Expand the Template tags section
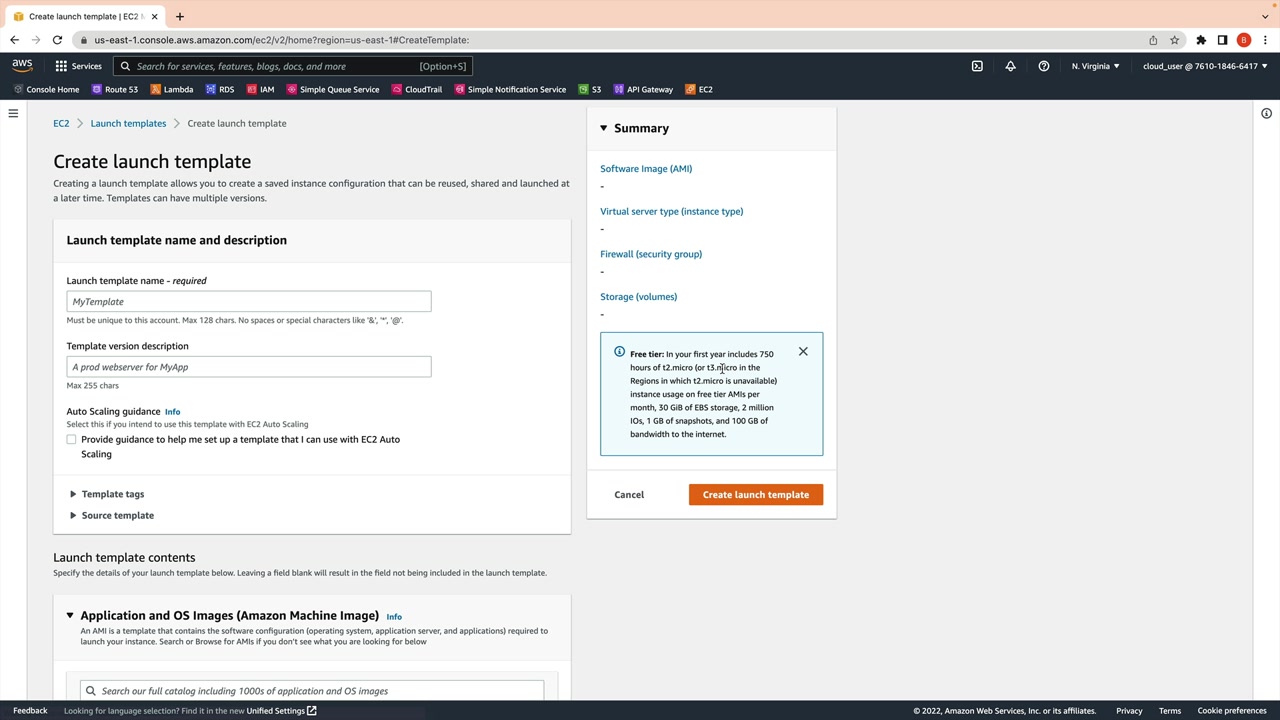The width and height of the screenshot is (1280, 720). tap(106, 494)
